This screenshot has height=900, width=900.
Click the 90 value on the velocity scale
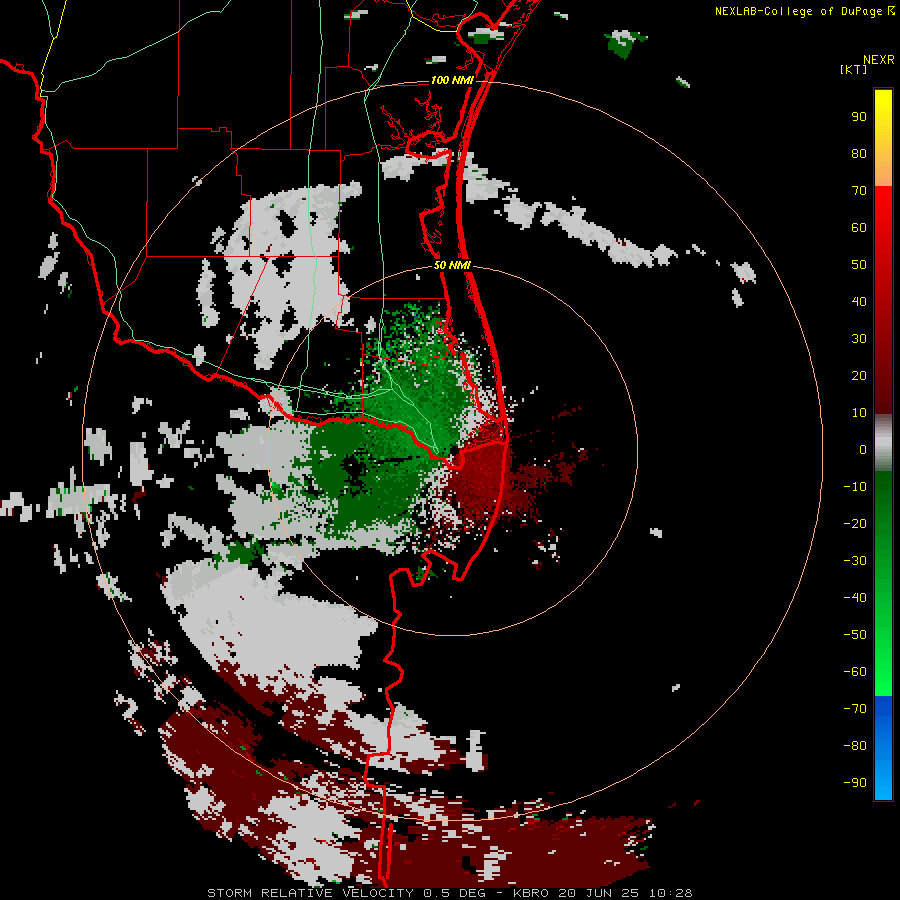pos(859,117)
